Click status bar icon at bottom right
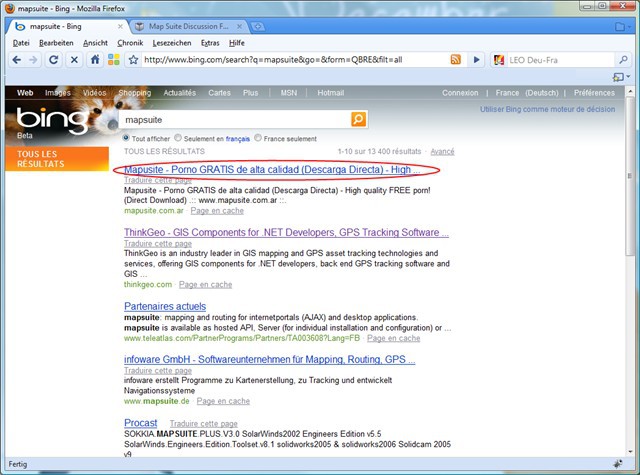The image size is (640, 475). pos(618,464)
